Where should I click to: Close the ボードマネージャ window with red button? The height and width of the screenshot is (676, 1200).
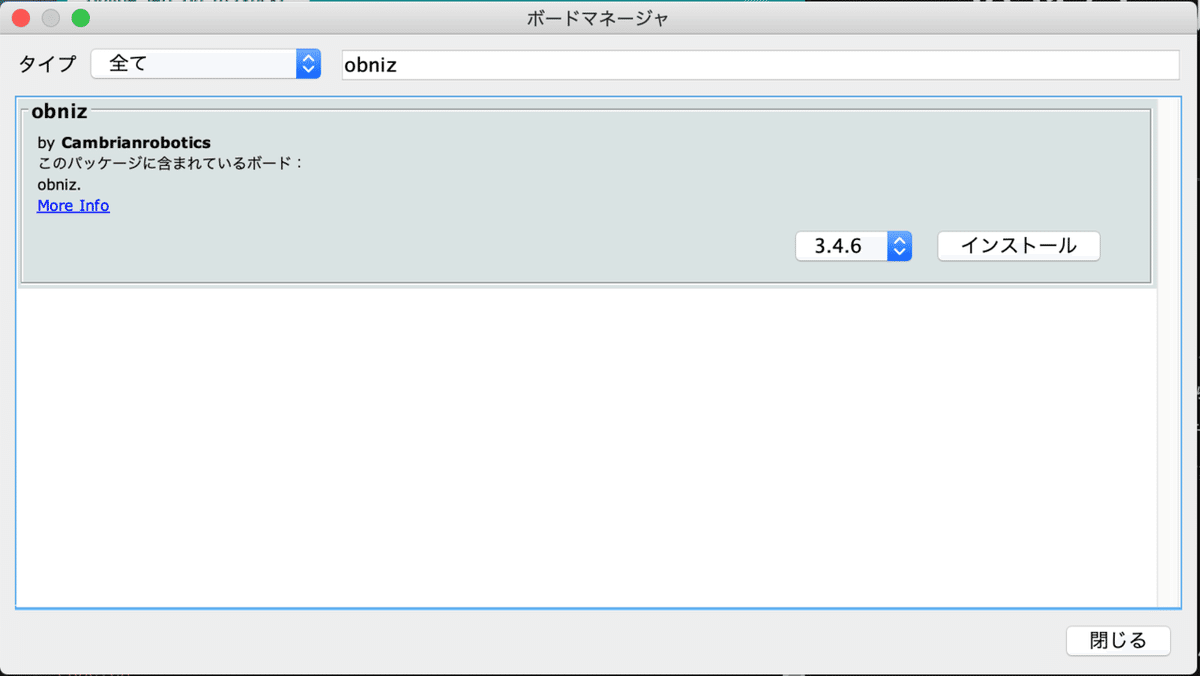point(21,18)
